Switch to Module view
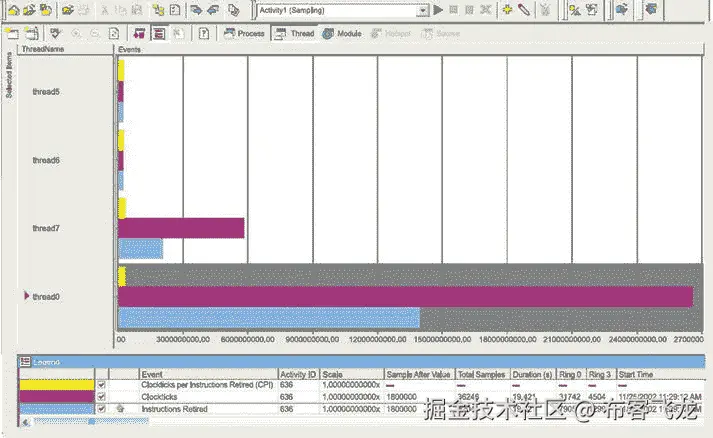713x438 pixels. (342, 33)
